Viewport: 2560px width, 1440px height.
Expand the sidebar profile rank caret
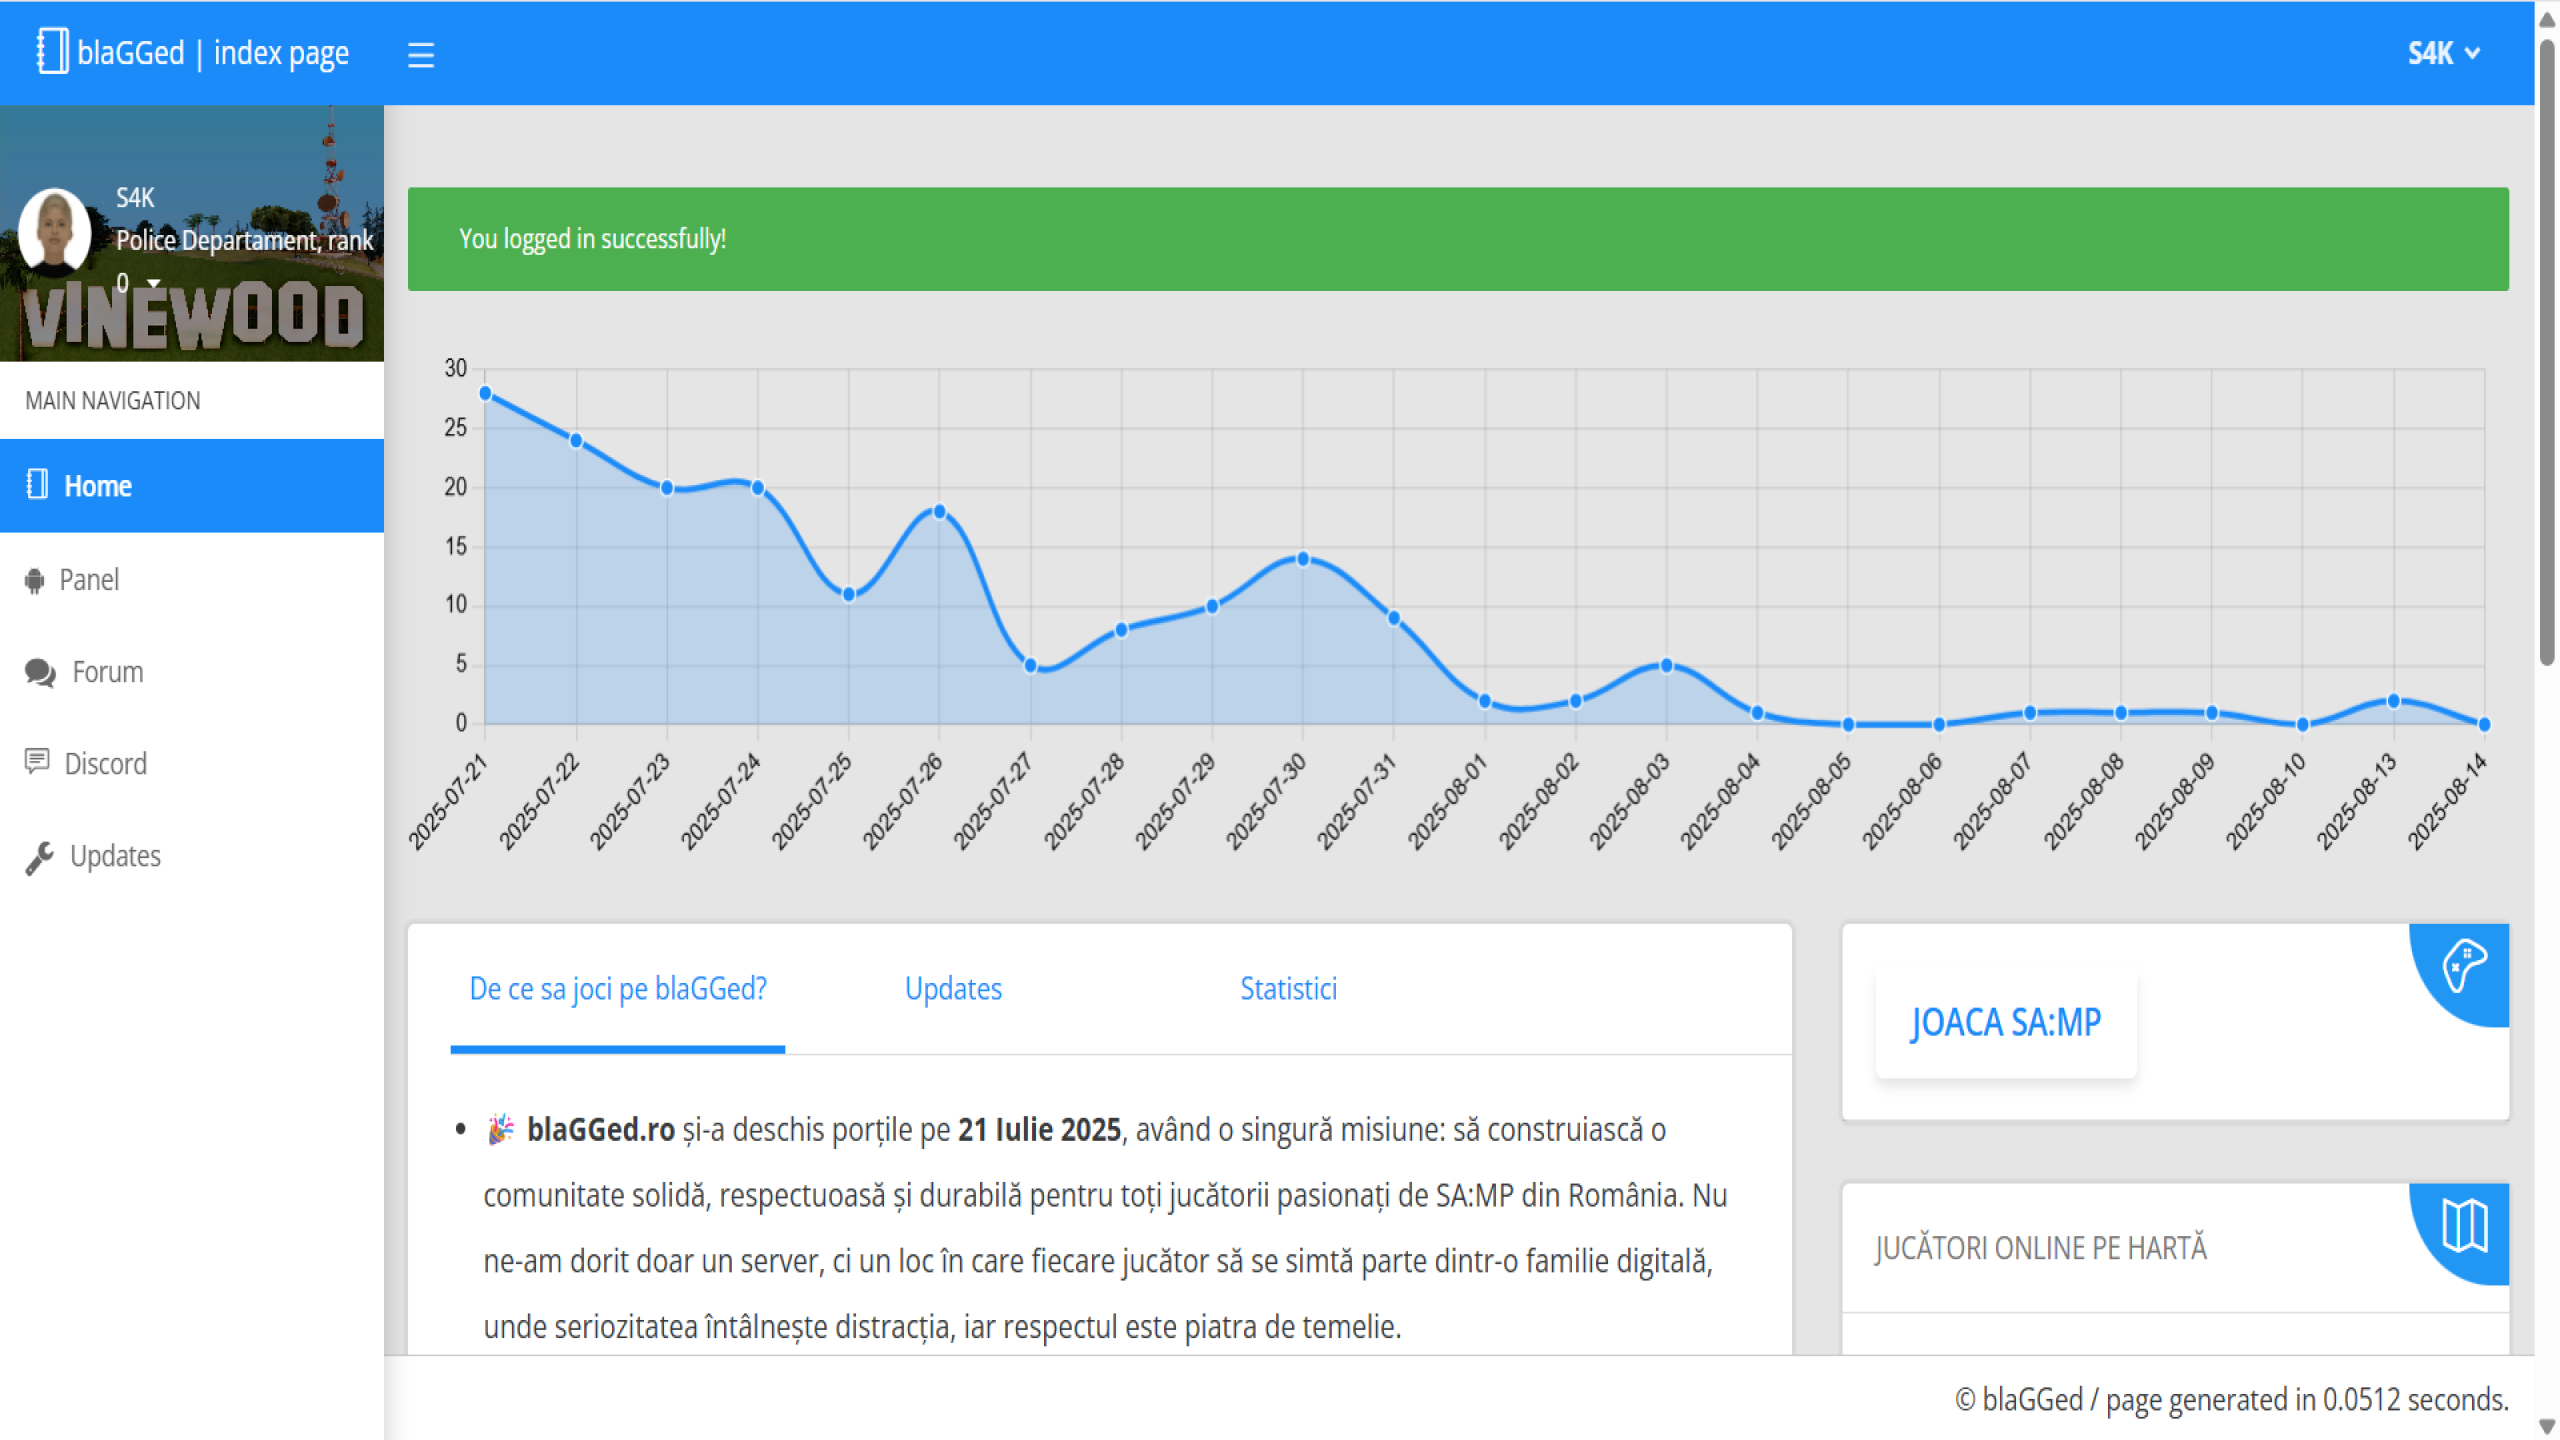[x=154, y=284]
